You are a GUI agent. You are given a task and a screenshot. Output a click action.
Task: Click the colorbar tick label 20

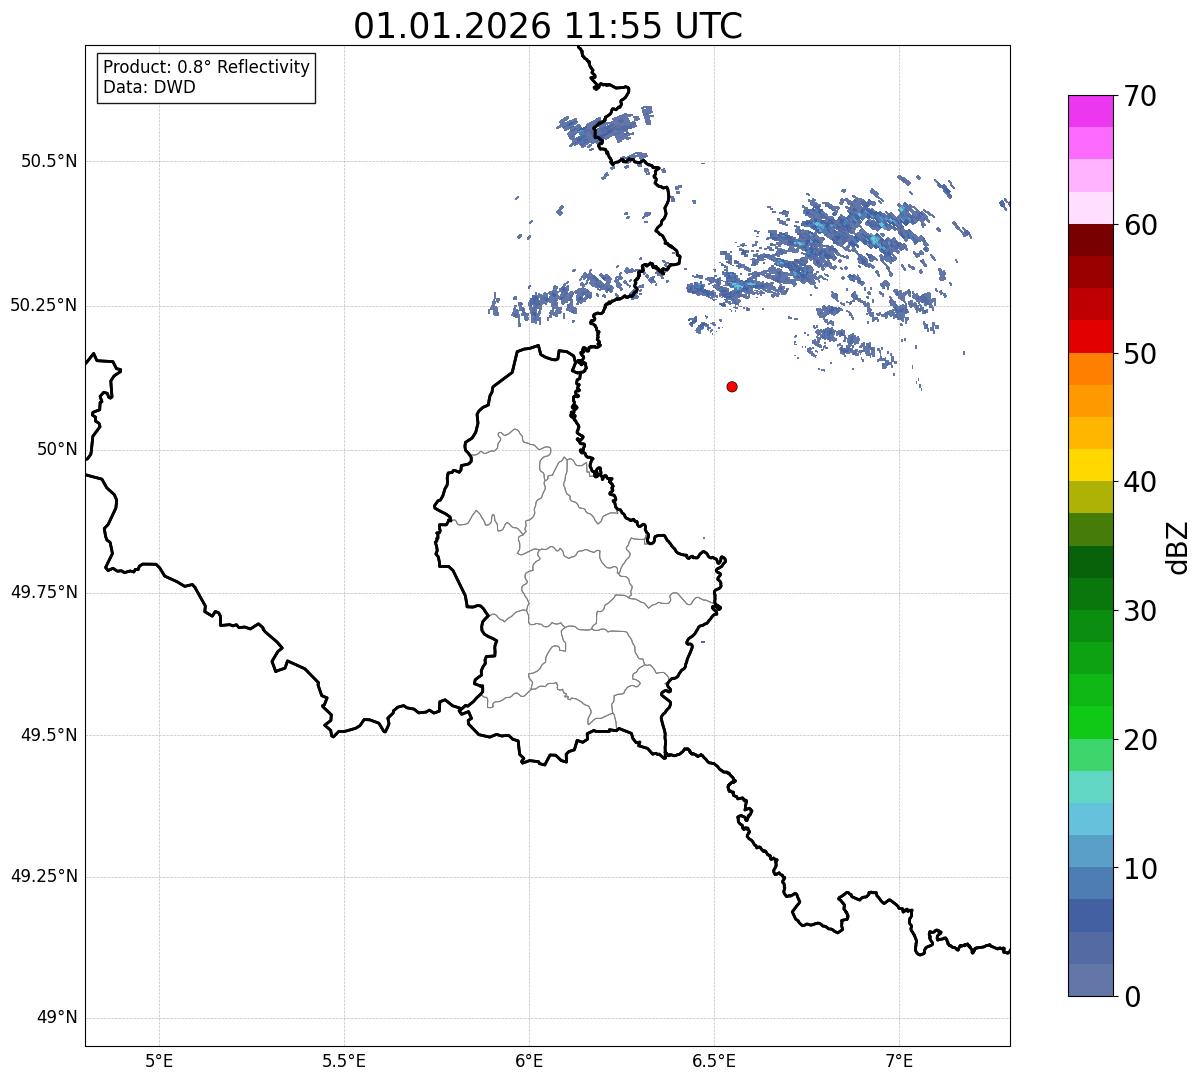click(x=1140, y=740)
